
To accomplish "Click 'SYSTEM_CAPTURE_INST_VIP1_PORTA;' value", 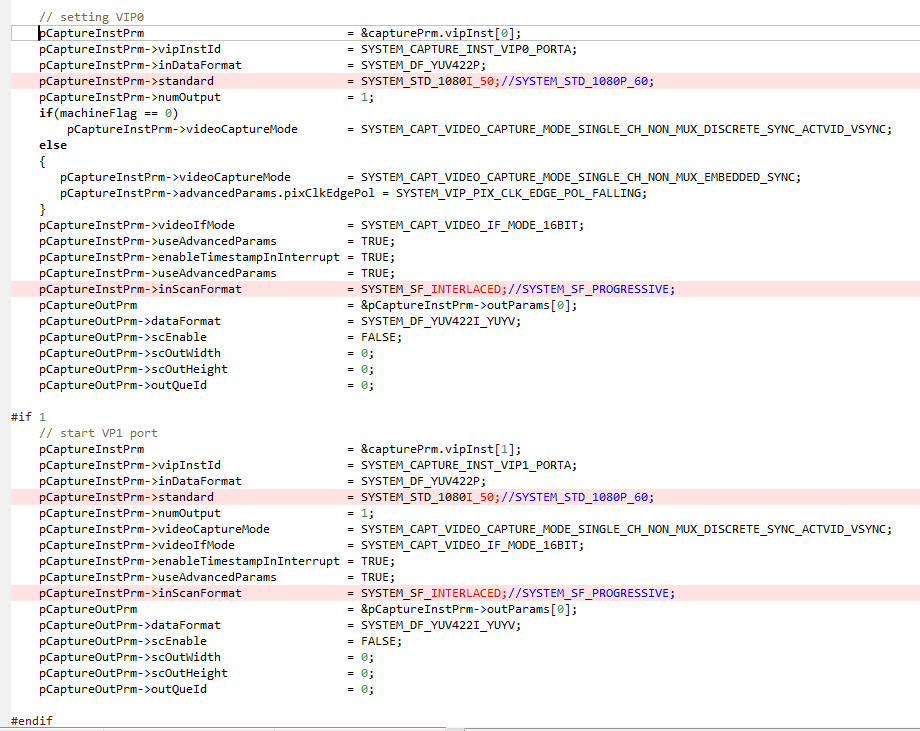I will pos(469,465).
